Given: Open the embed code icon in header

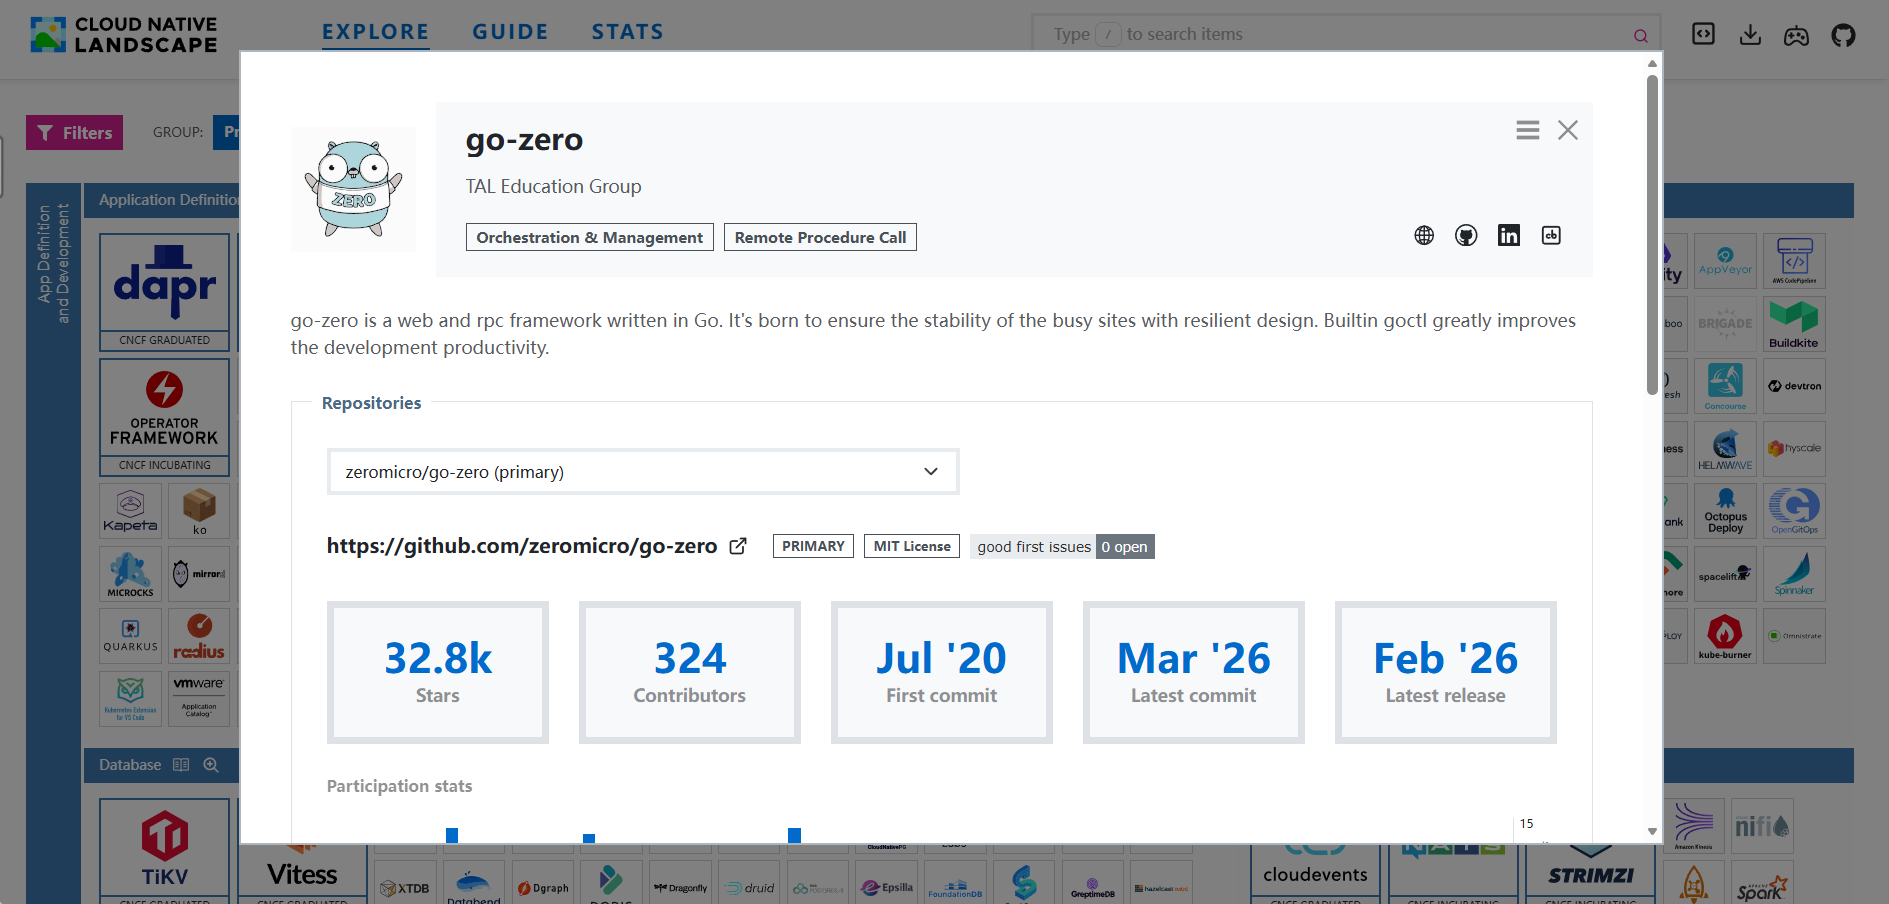Looking at the screenshot, I should point(1703,34).
